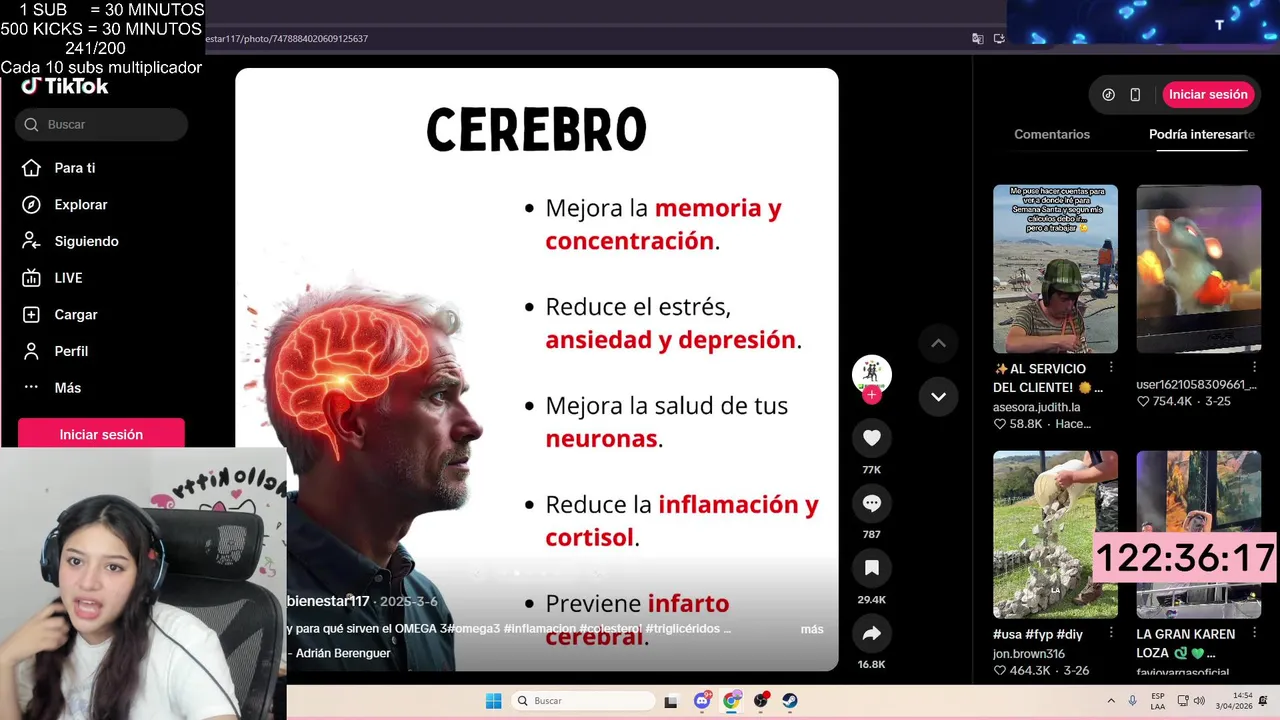Expand the system tray hidden icons chevron
The width and height of the screenshot is (1280, 720).
click(x=1111, y=701)
